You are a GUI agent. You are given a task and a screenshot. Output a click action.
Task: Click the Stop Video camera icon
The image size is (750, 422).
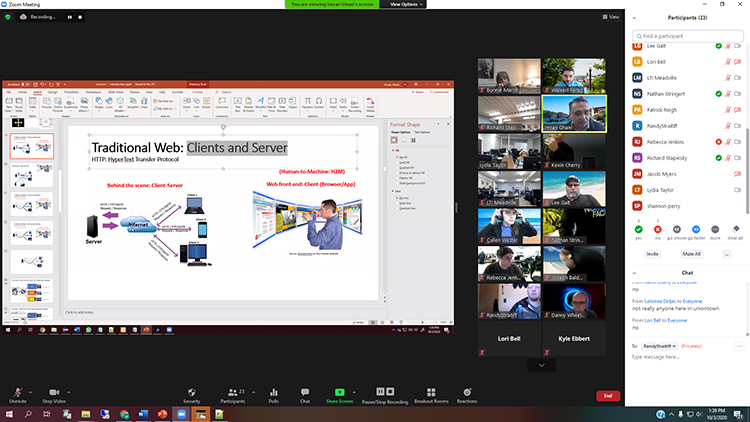coord(54,392)
